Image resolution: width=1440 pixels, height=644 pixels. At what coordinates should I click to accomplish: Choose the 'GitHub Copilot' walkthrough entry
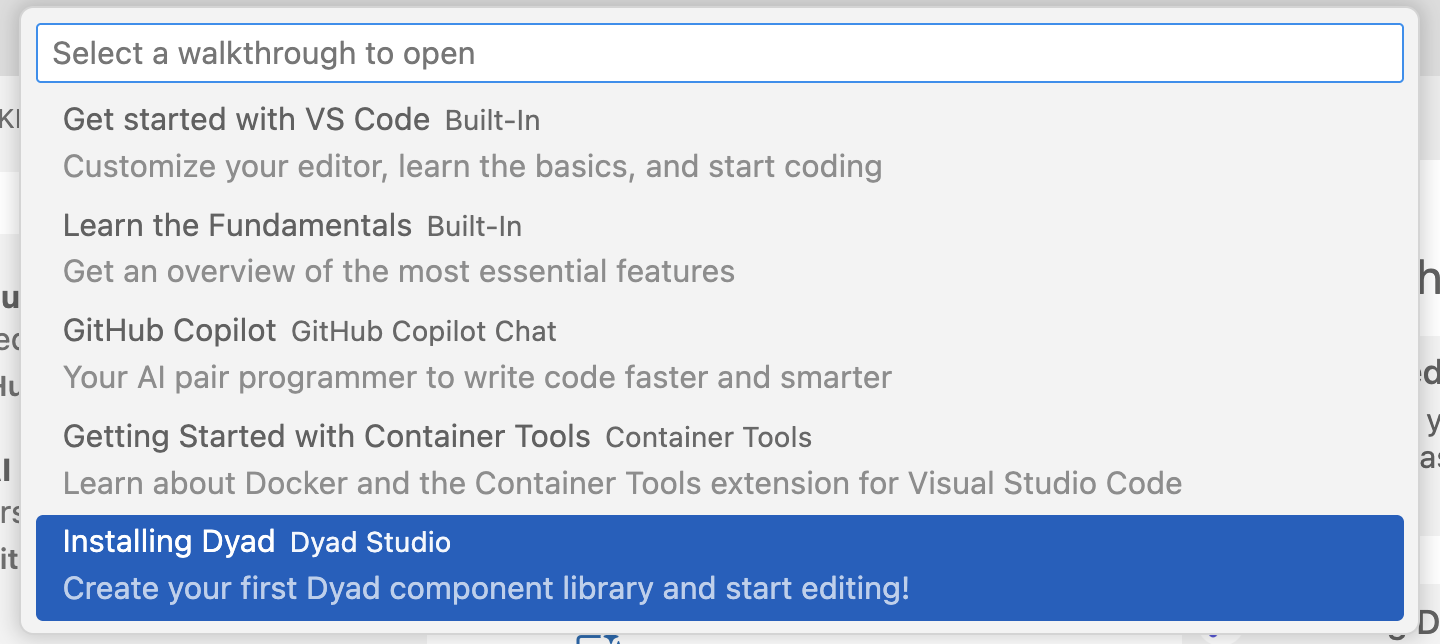point(169,331)
